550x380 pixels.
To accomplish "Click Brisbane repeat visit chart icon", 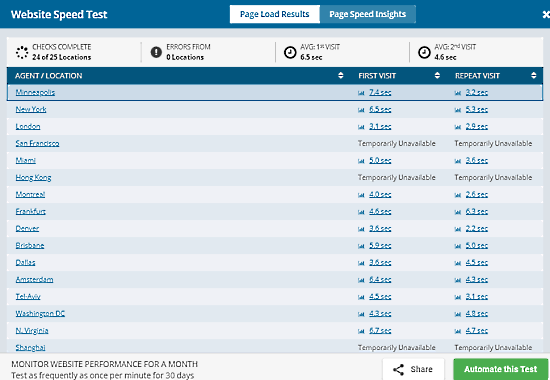I will (x=458, y=246).
